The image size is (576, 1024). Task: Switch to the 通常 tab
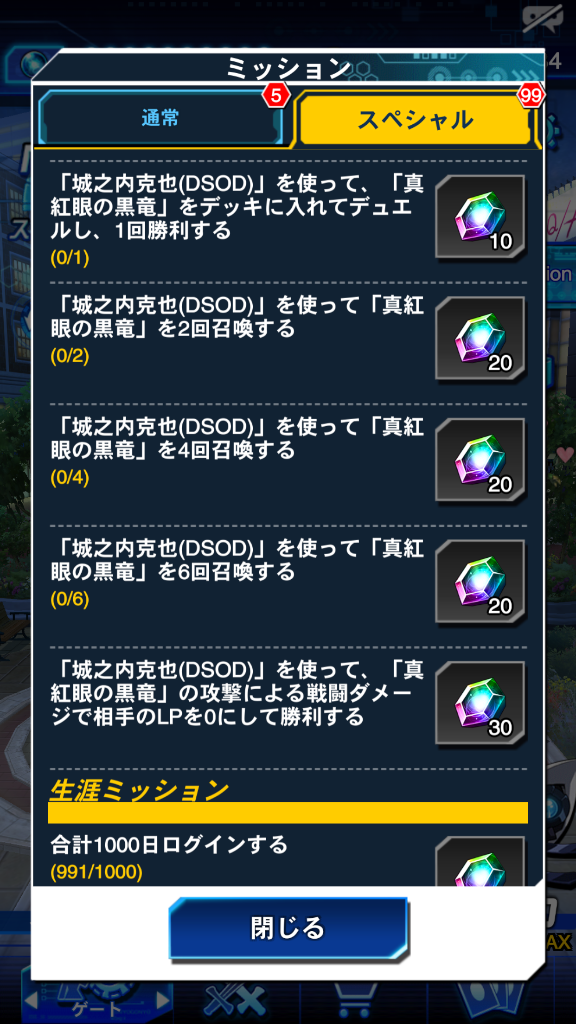pyautogui.click(x=161, y=118)
